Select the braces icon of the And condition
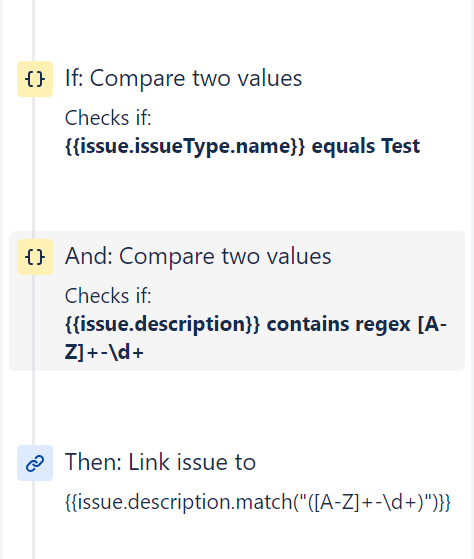Image resolution: width=474 pixels, height=559 pixels. pos(35,257)
